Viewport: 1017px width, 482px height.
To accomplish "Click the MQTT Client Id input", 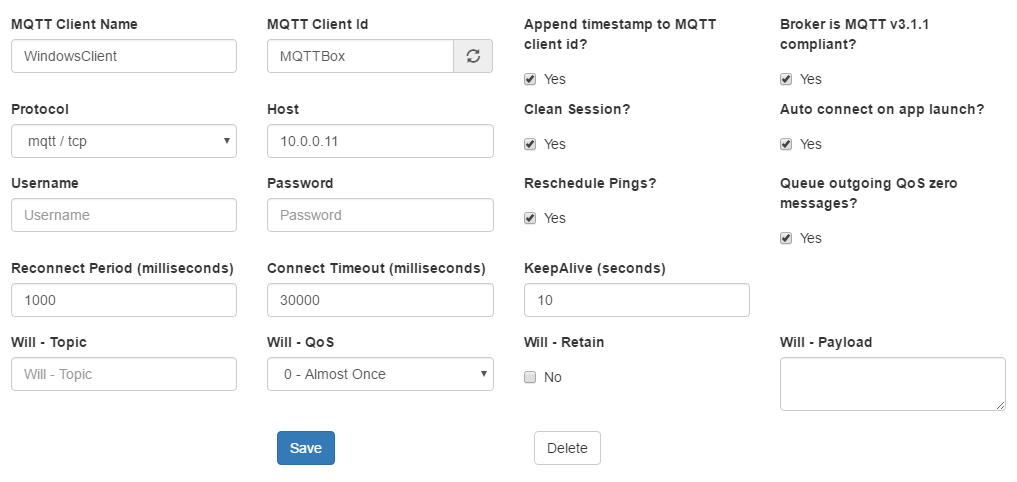I will click(360, 56).
